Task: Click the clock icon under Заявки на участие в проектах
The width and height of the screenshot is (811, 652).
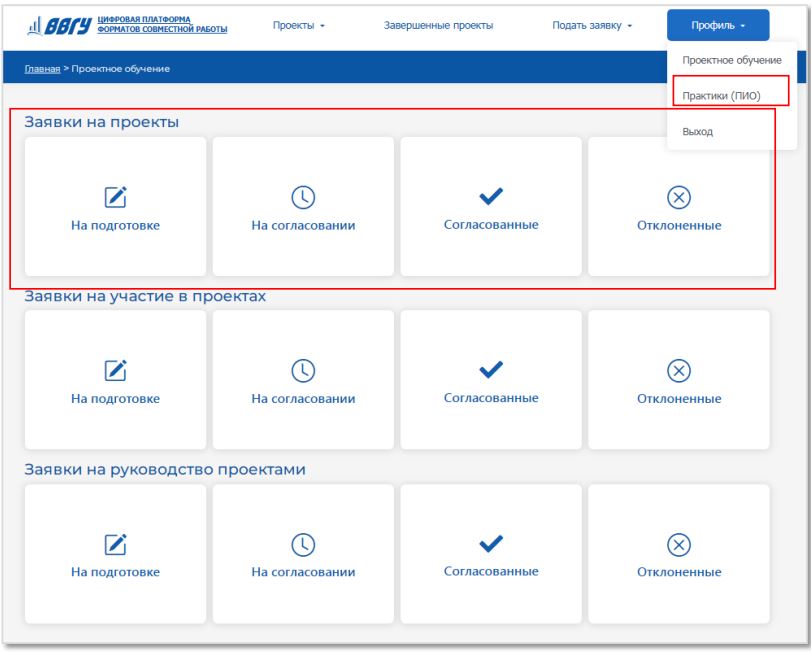Action: 303,371
